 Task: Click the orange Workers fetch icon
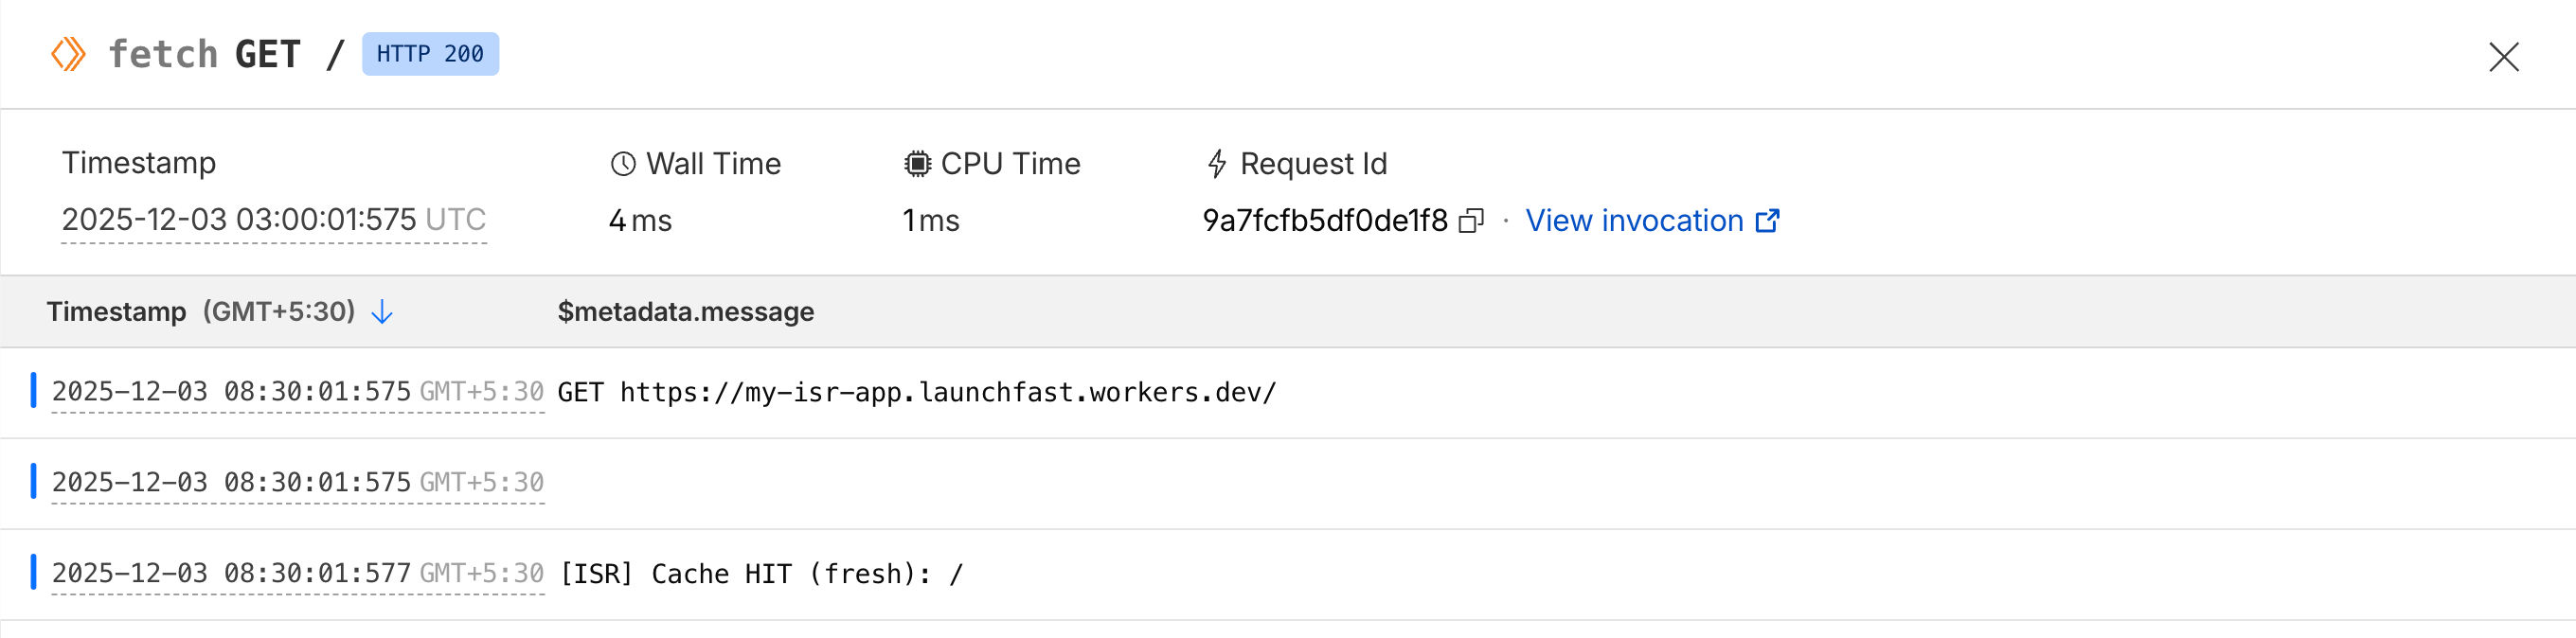pyautogui.click(x=67, y=55)
